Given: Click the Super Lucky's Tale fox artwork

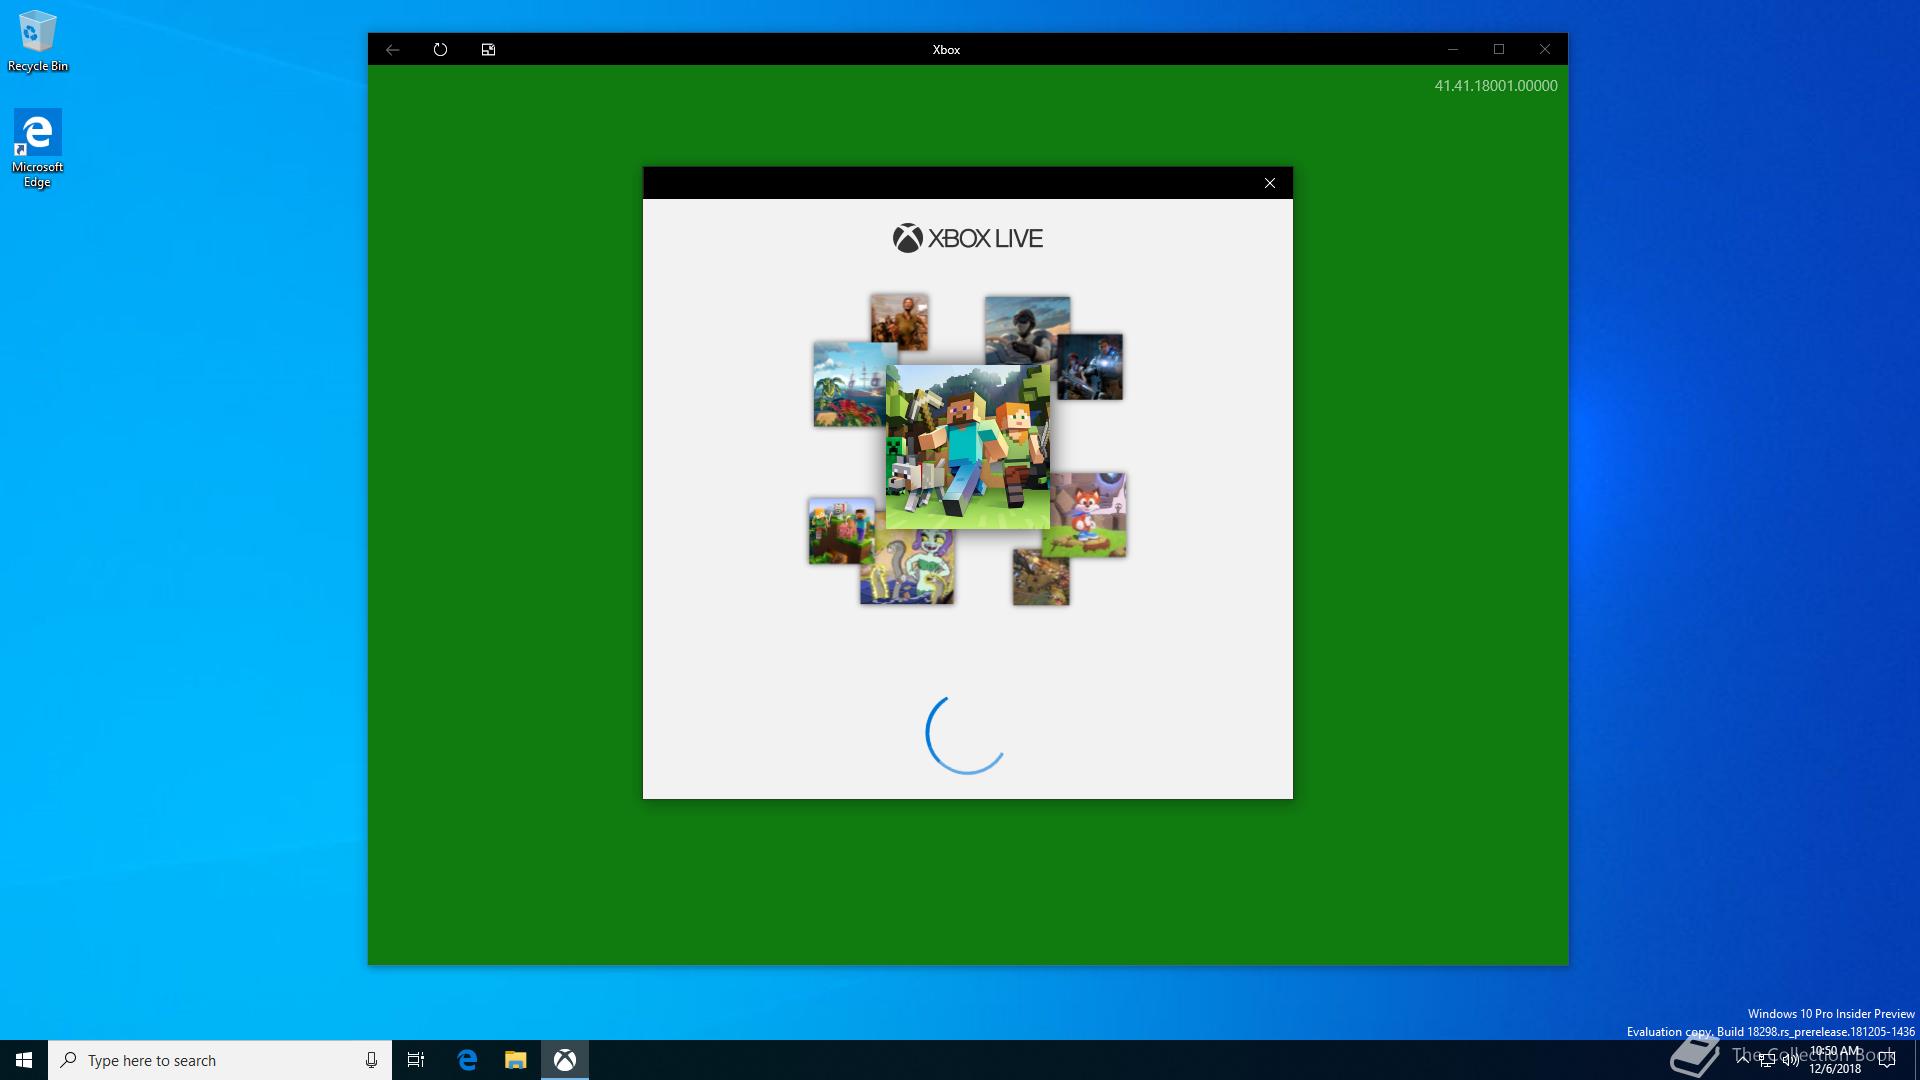Looking at the screenshot, I should [1088, 515].
